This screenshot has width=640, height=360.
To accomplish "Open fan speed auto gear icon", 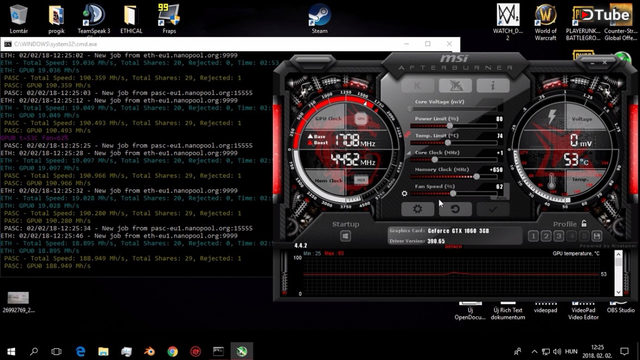I will [404, 193].
